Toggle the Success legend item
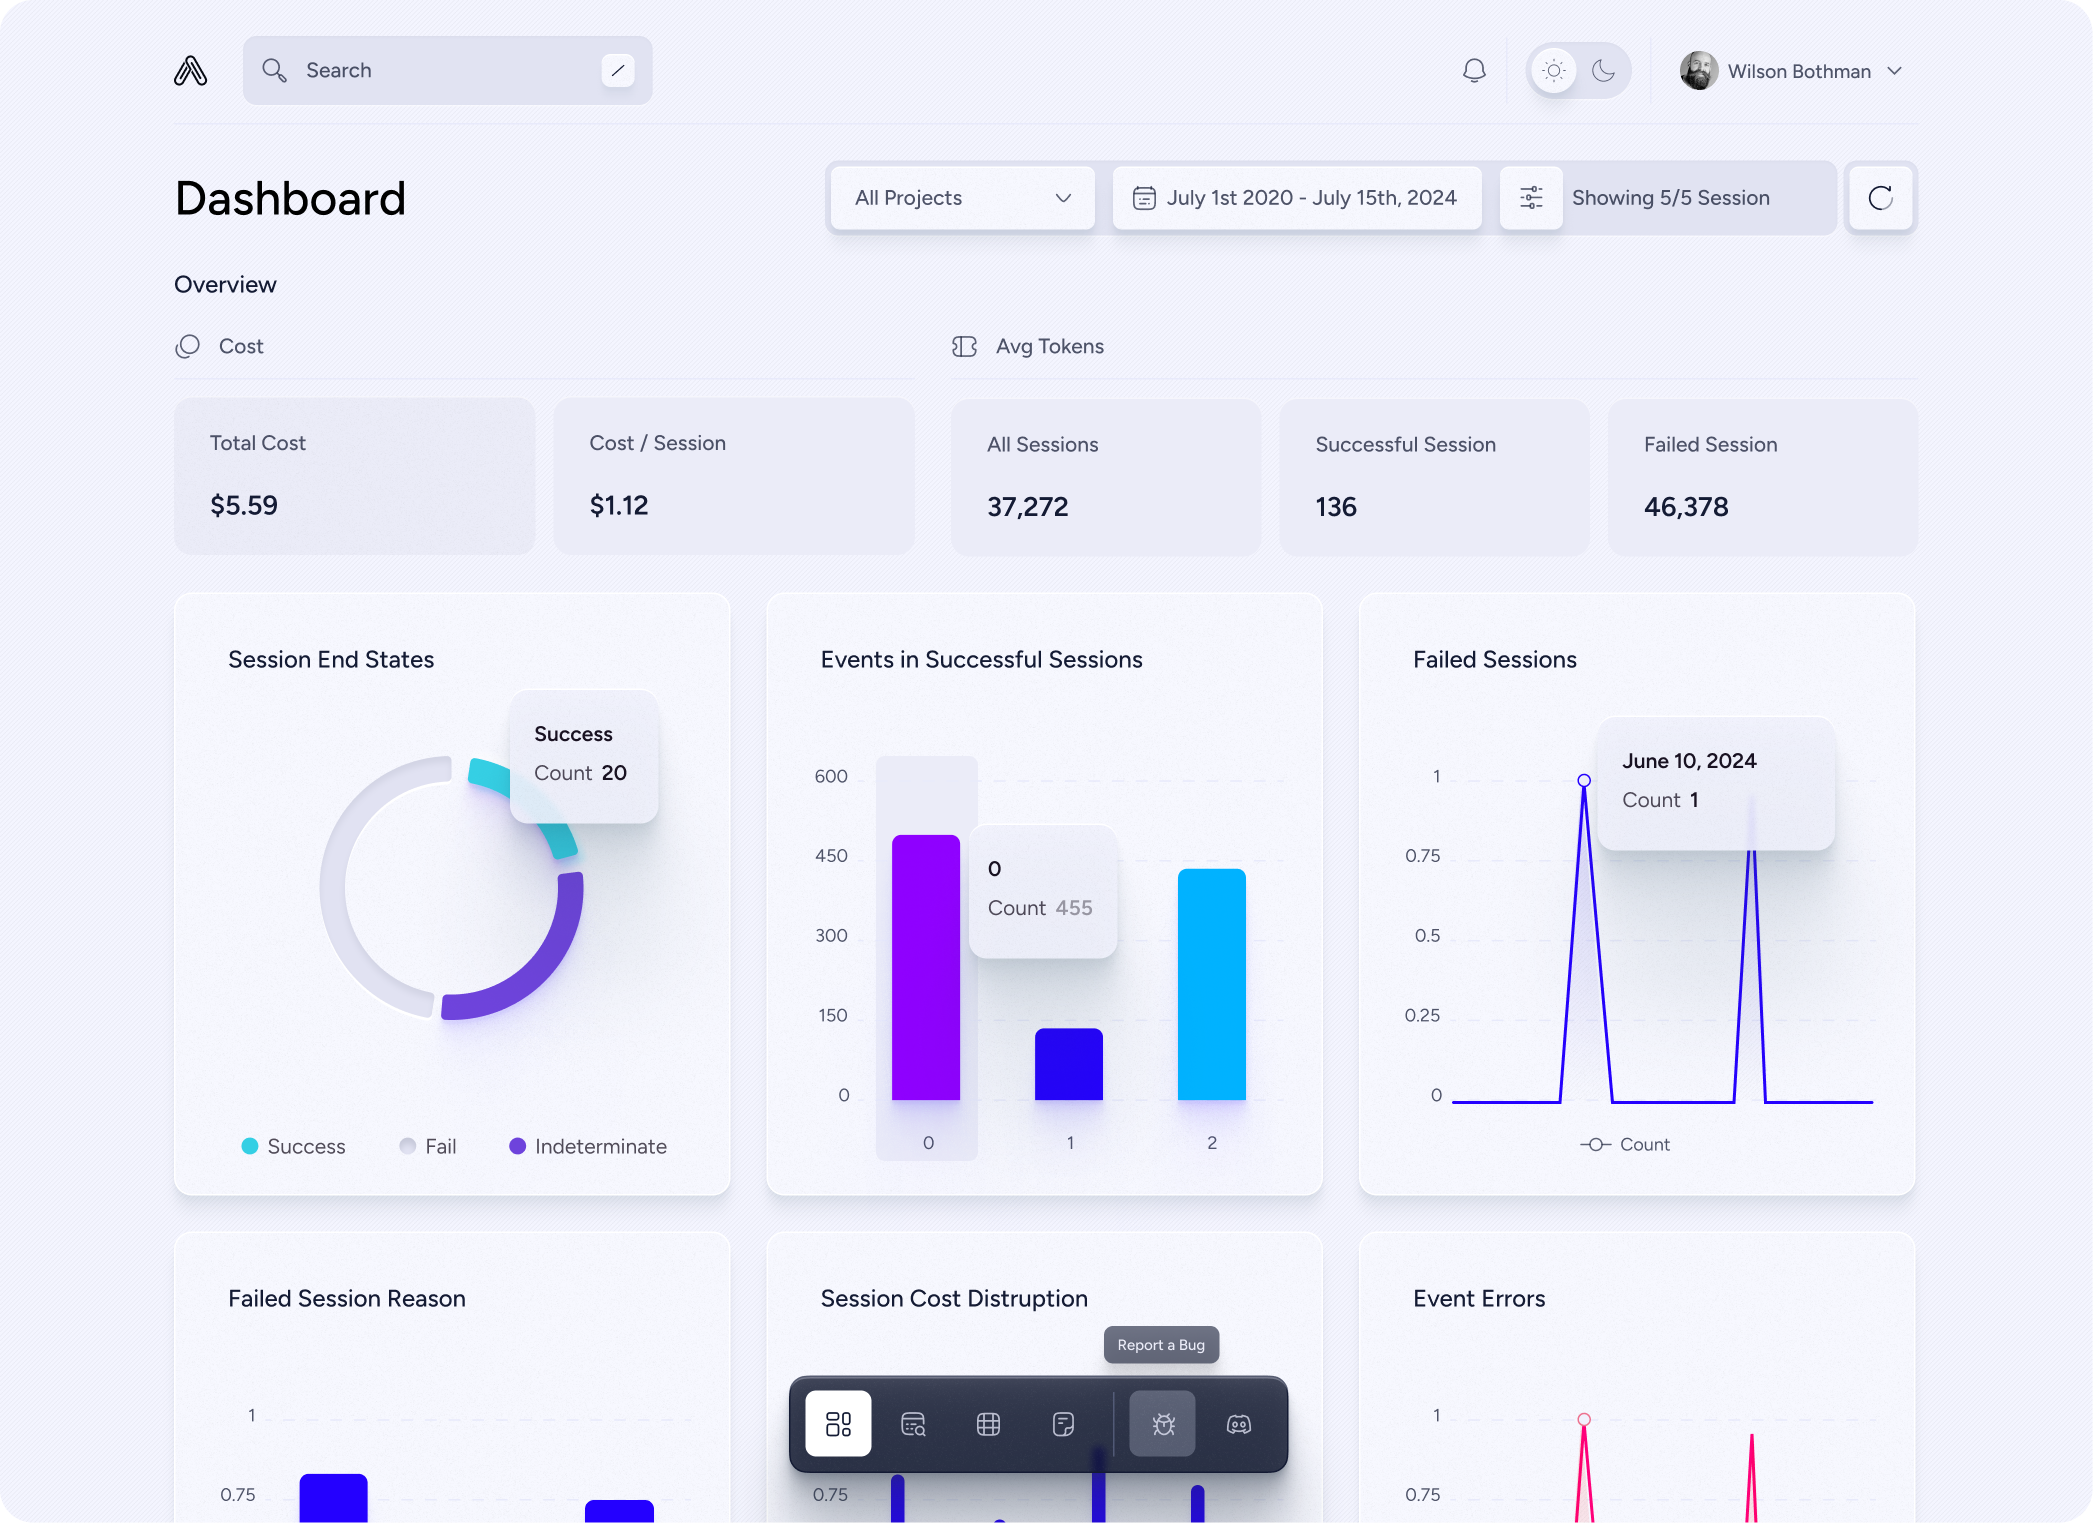2093x1523 pixels. point(294,1146)
